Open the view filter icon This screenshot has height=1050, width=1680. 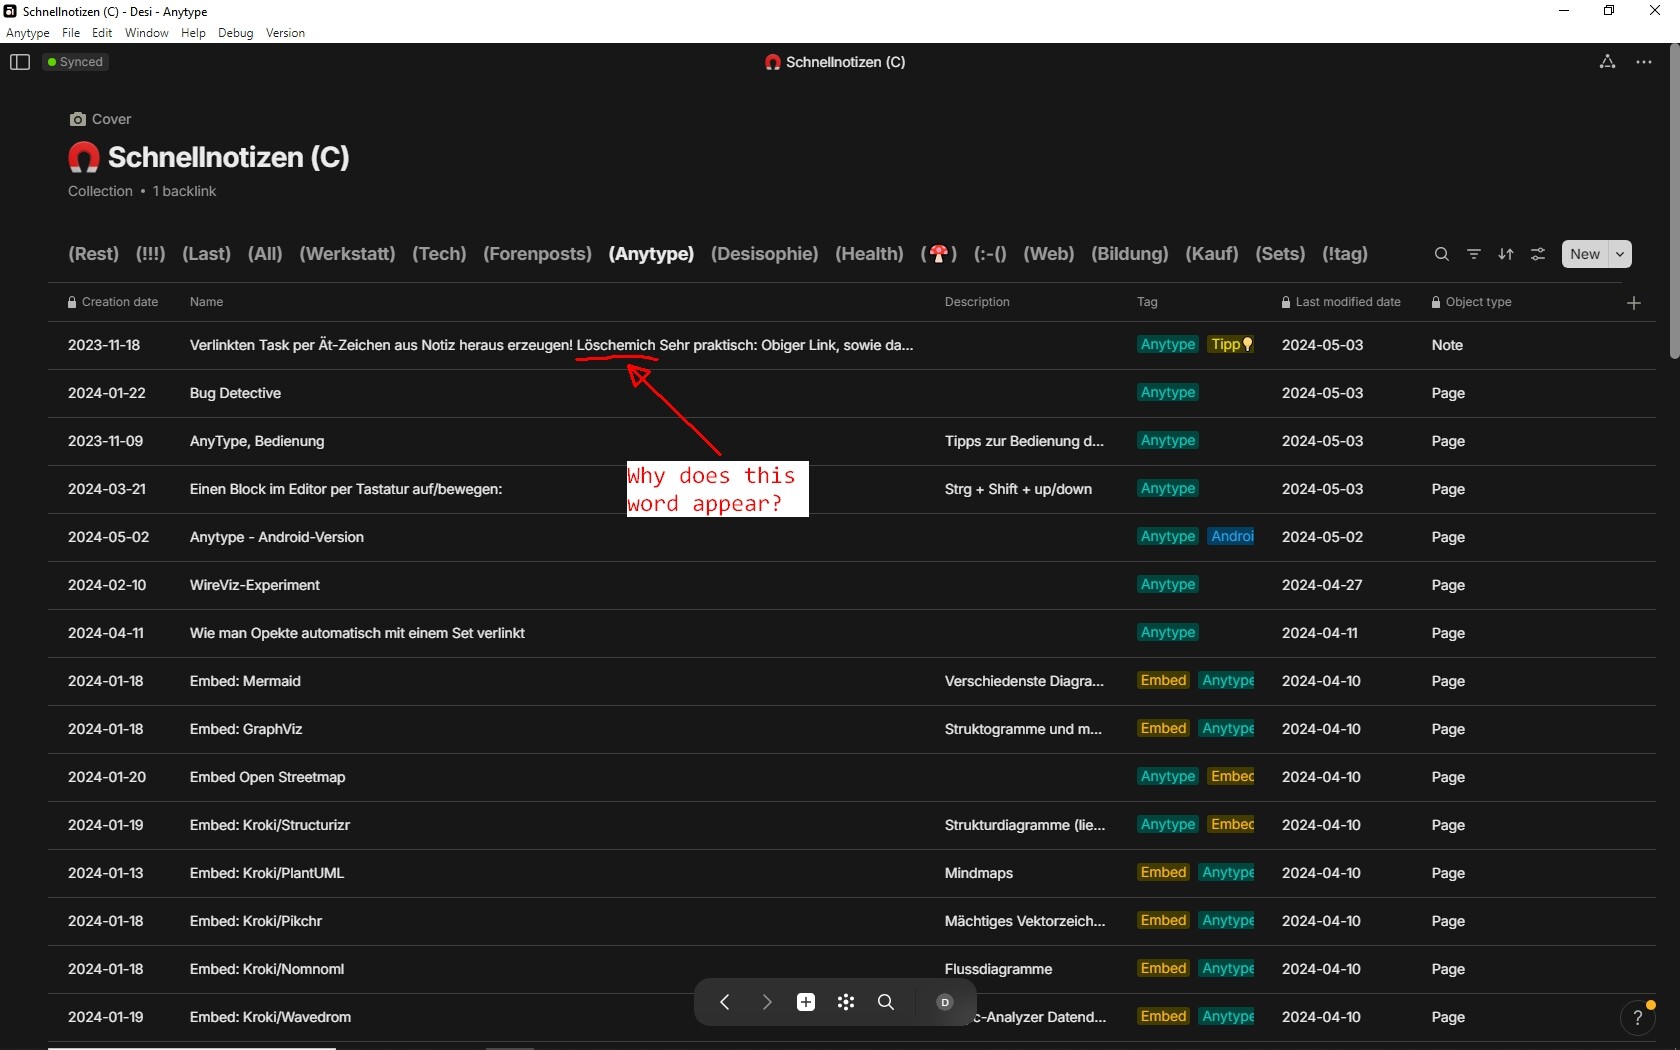[x=1473, y=254]
